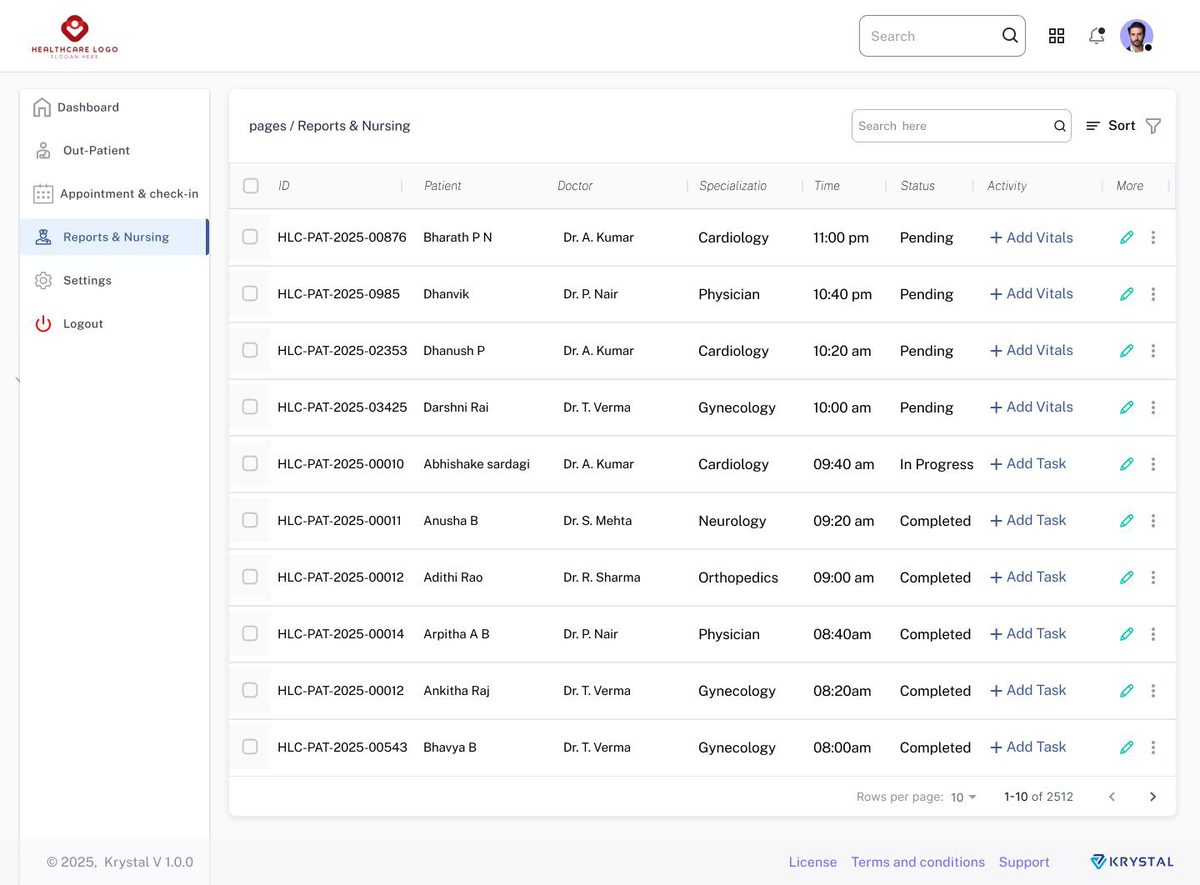Image resolution: width=1200 pixels, height=885 pixels.
Task: Open notifications bell icon
Action: [1097, 36]
